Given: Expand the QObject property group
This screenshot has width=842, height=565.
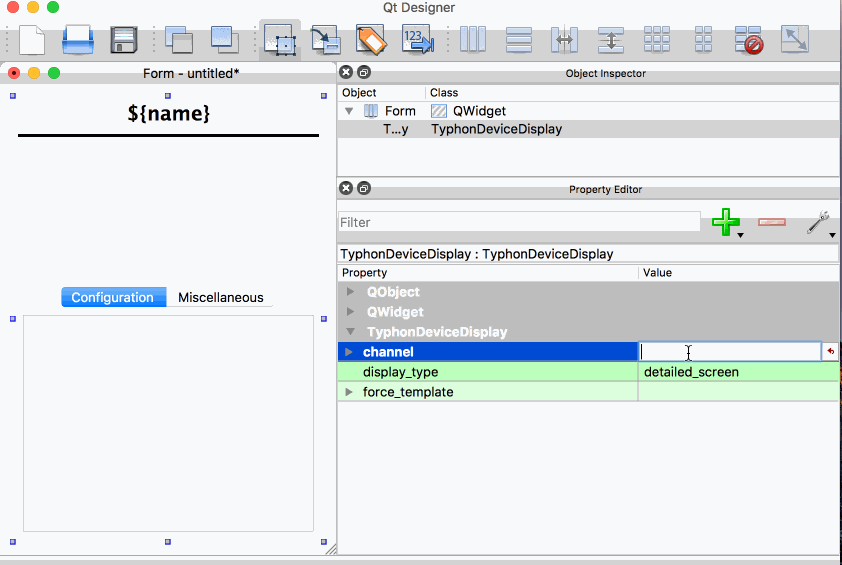Looking at the screenshot, I should (x=350, y=292).
